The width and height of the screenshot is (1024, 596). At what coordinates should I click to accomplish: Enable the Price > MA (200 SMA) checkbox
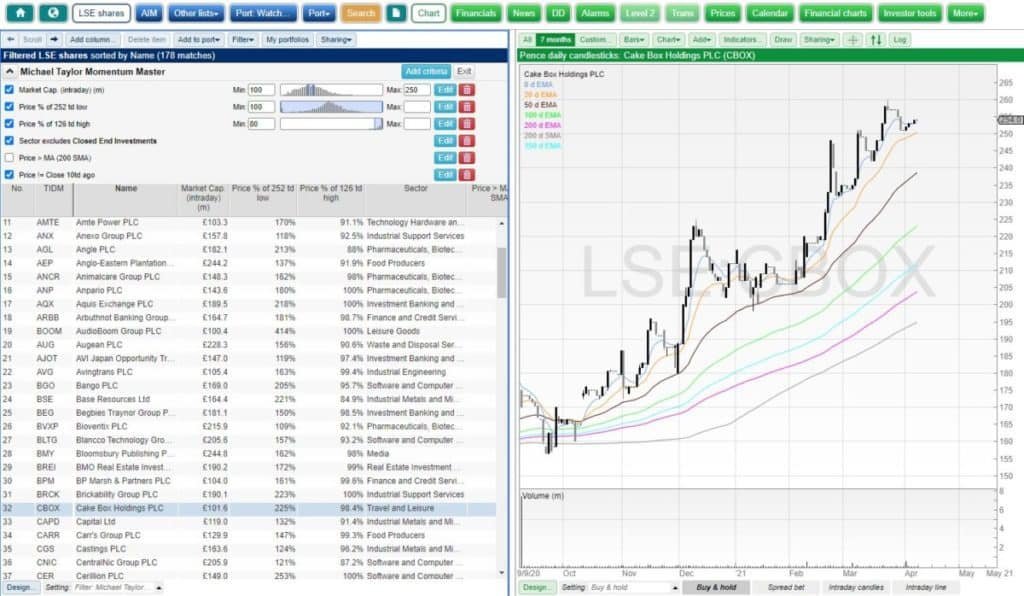[x=9, y=158]
